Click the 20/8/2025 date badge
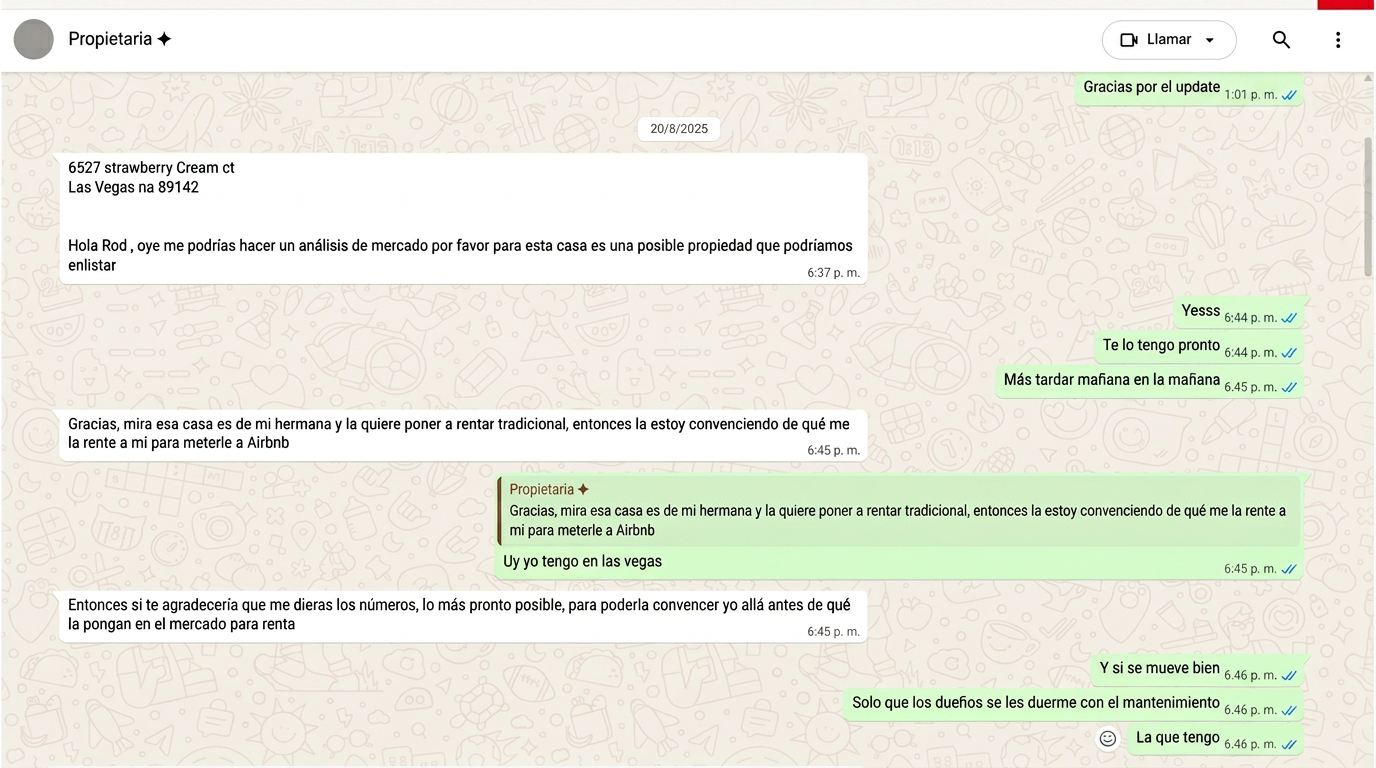 point(678,128)
